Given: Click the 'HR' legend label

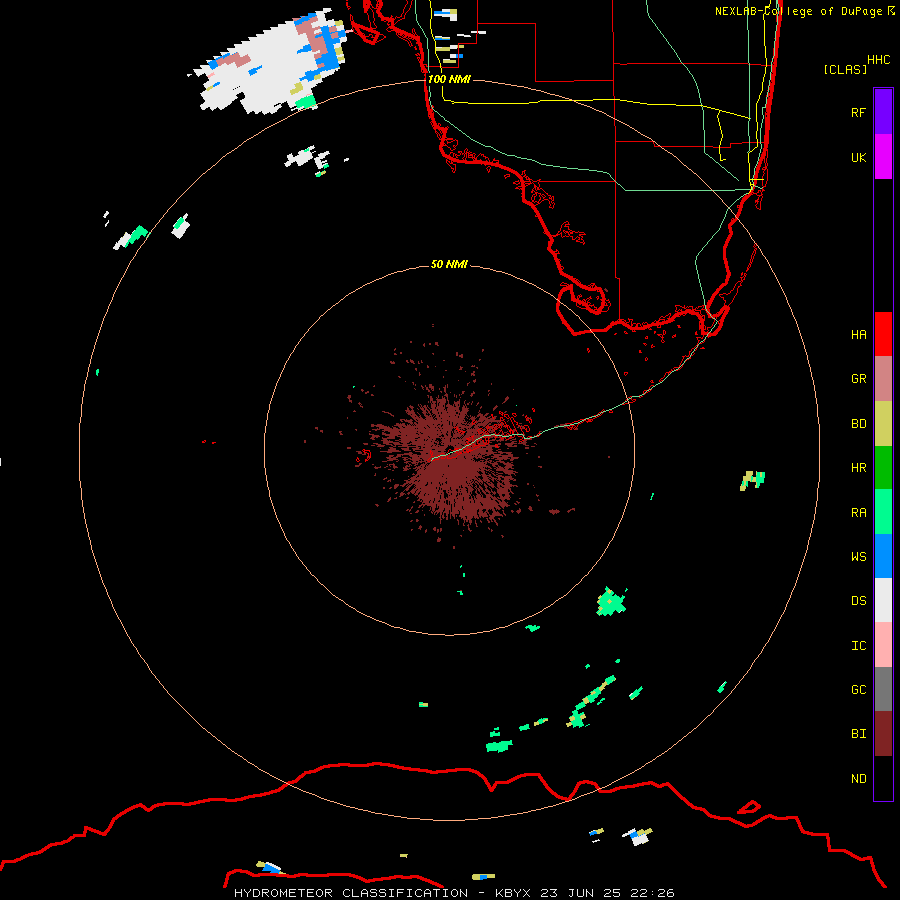Looking at the screenshot, I should pyautogui.click(x=858, y=468).
